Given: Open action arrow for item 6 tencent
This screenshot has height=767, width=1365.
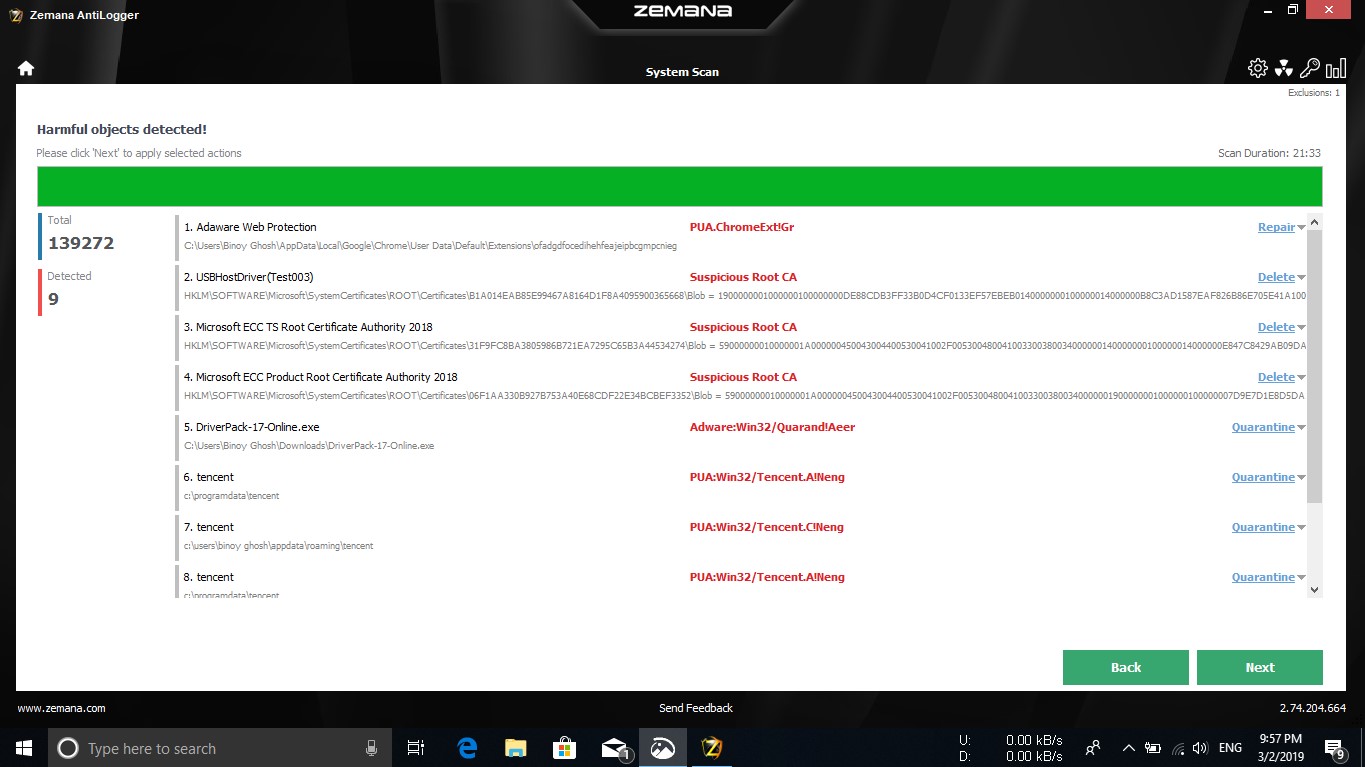Looking at the screenshot, I should [1302, 478].
